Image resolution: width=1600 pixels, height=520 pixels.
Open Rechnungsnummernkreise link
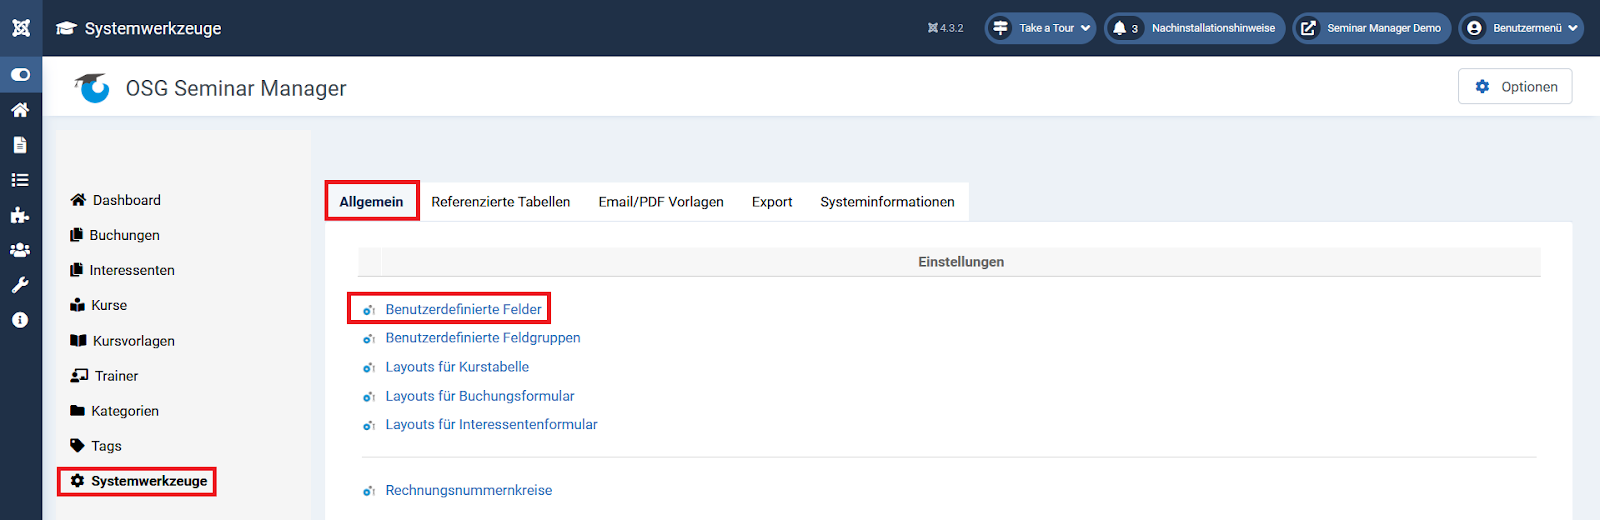click(x=469, y=490)
